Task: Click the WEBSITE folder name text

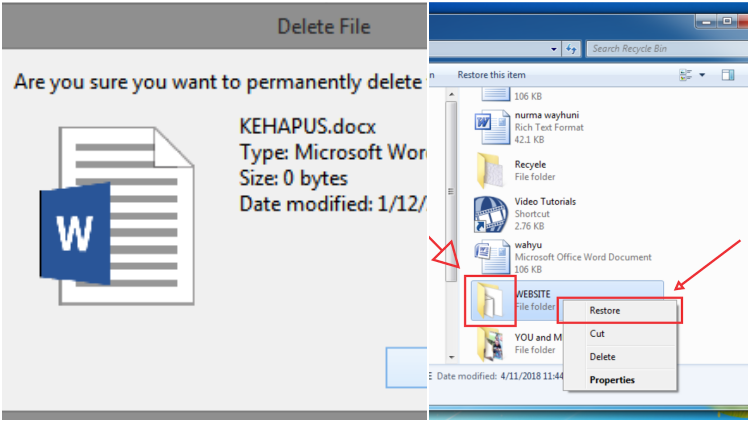Action: click(x=532, y=294)
